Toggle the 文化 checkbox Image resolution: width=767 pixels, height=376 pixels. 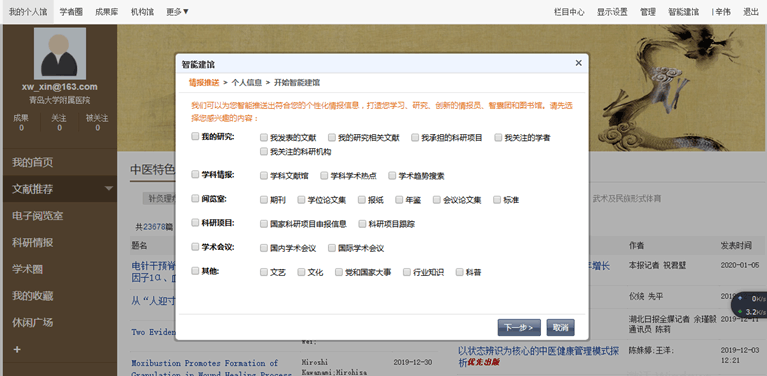(x=301, y=272)
